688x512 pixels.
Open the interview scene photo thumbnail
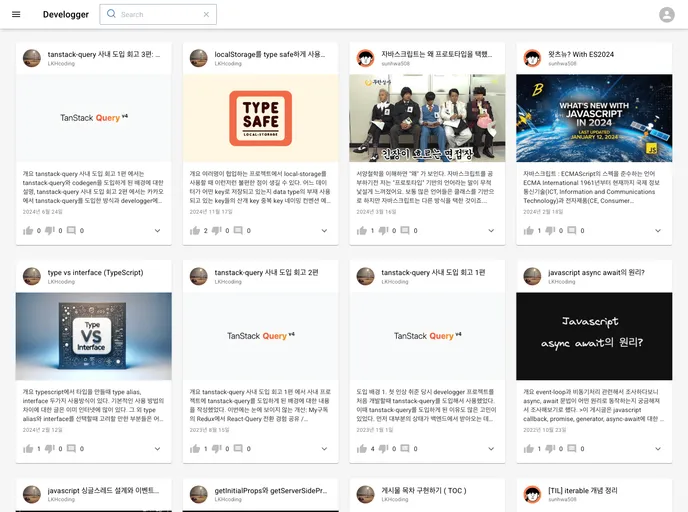pos(427,118)
